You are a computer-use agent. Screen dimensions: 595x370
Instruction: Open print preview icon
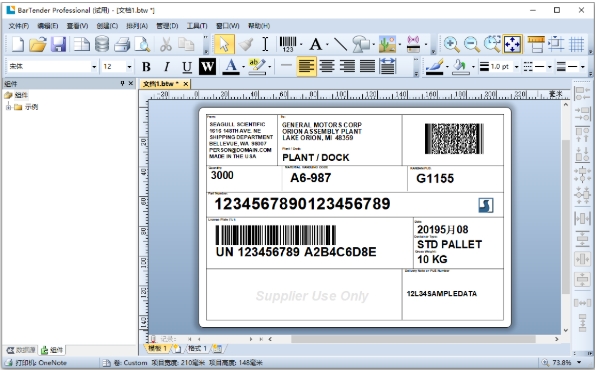142,44
